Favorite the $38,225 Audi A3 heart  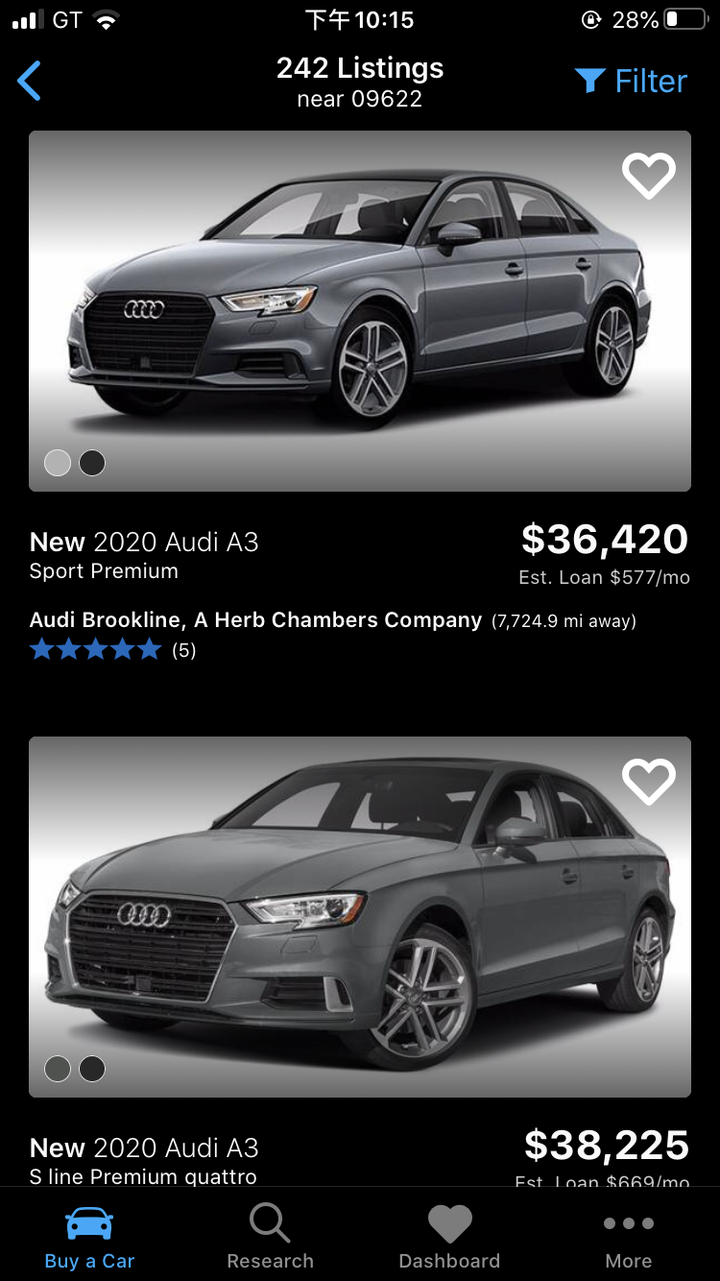click(649, 781)
